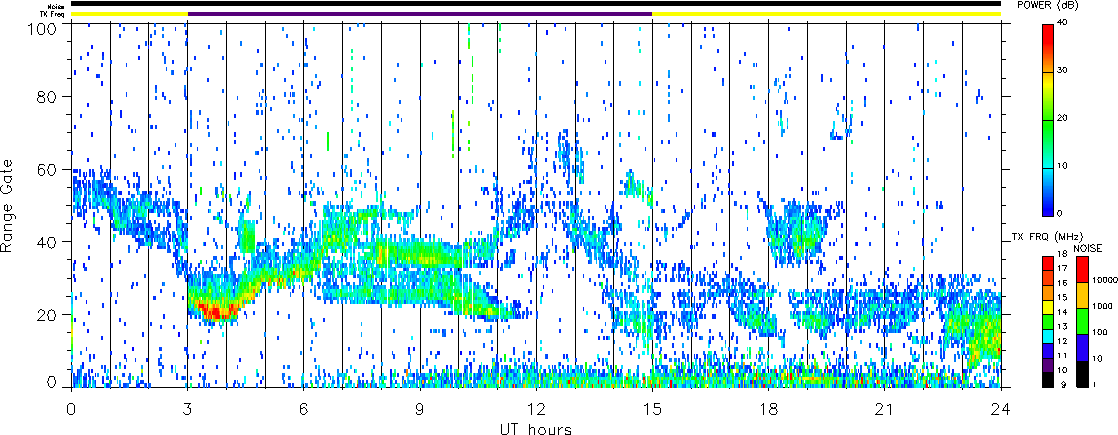Click x-axis tick label 12

[x=536, y=409]
